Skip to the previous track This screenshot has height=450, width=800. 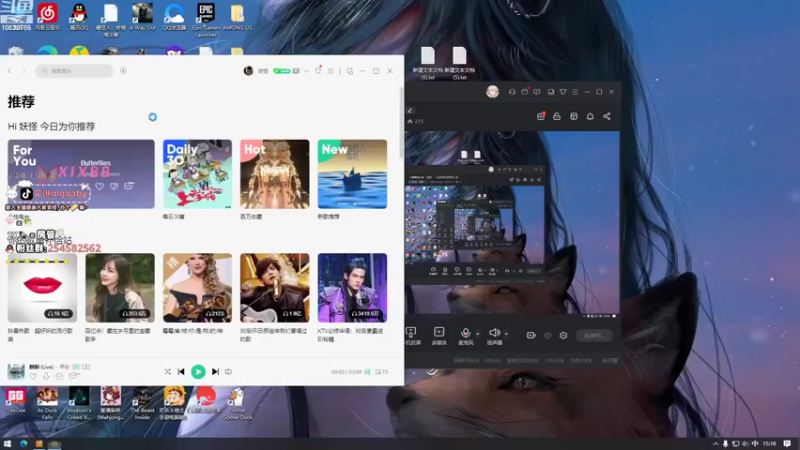pos(181,372)
